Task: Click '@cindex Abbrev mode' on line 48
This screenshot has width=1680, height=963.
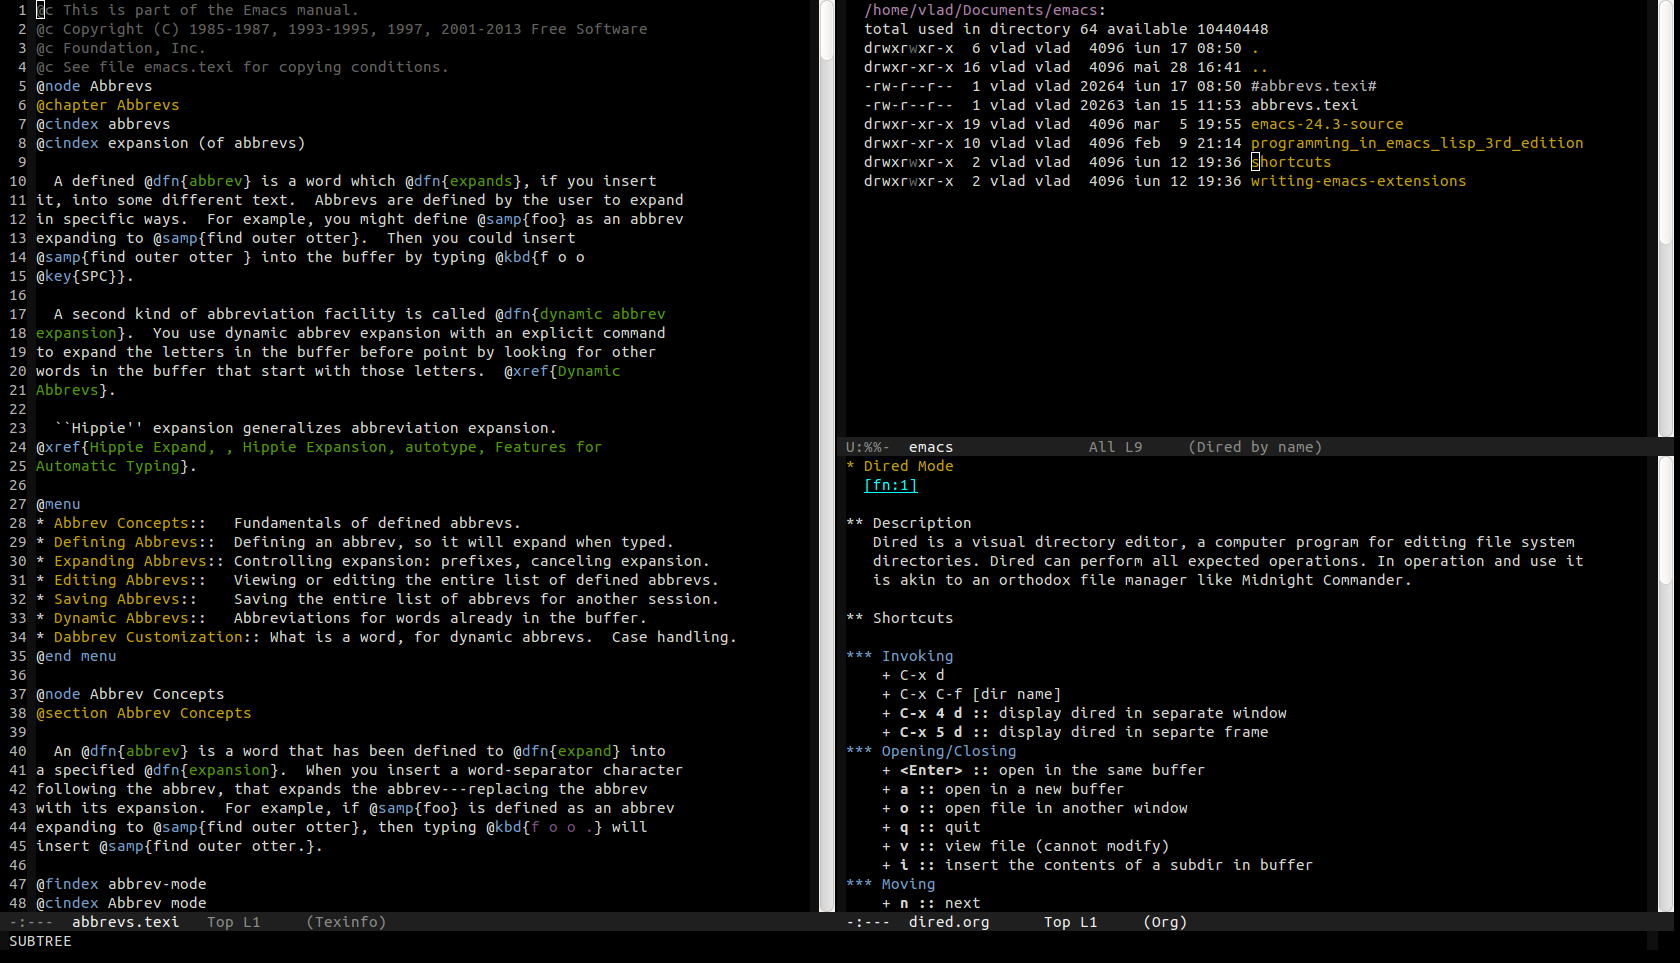Action: click(x=121, y=903)
